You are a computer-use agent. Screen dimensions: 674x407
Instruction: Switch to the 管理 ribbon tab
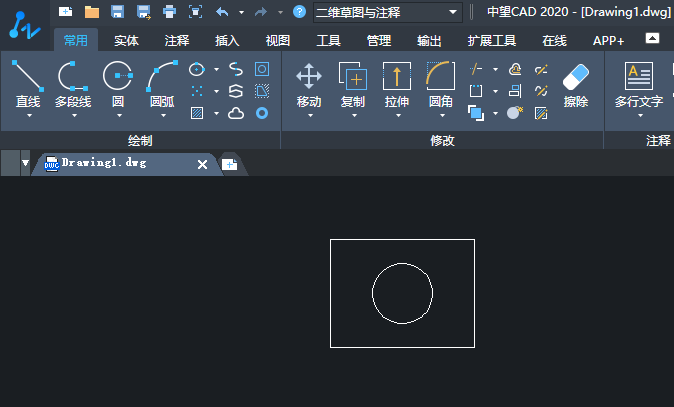(x=379, y=41)
